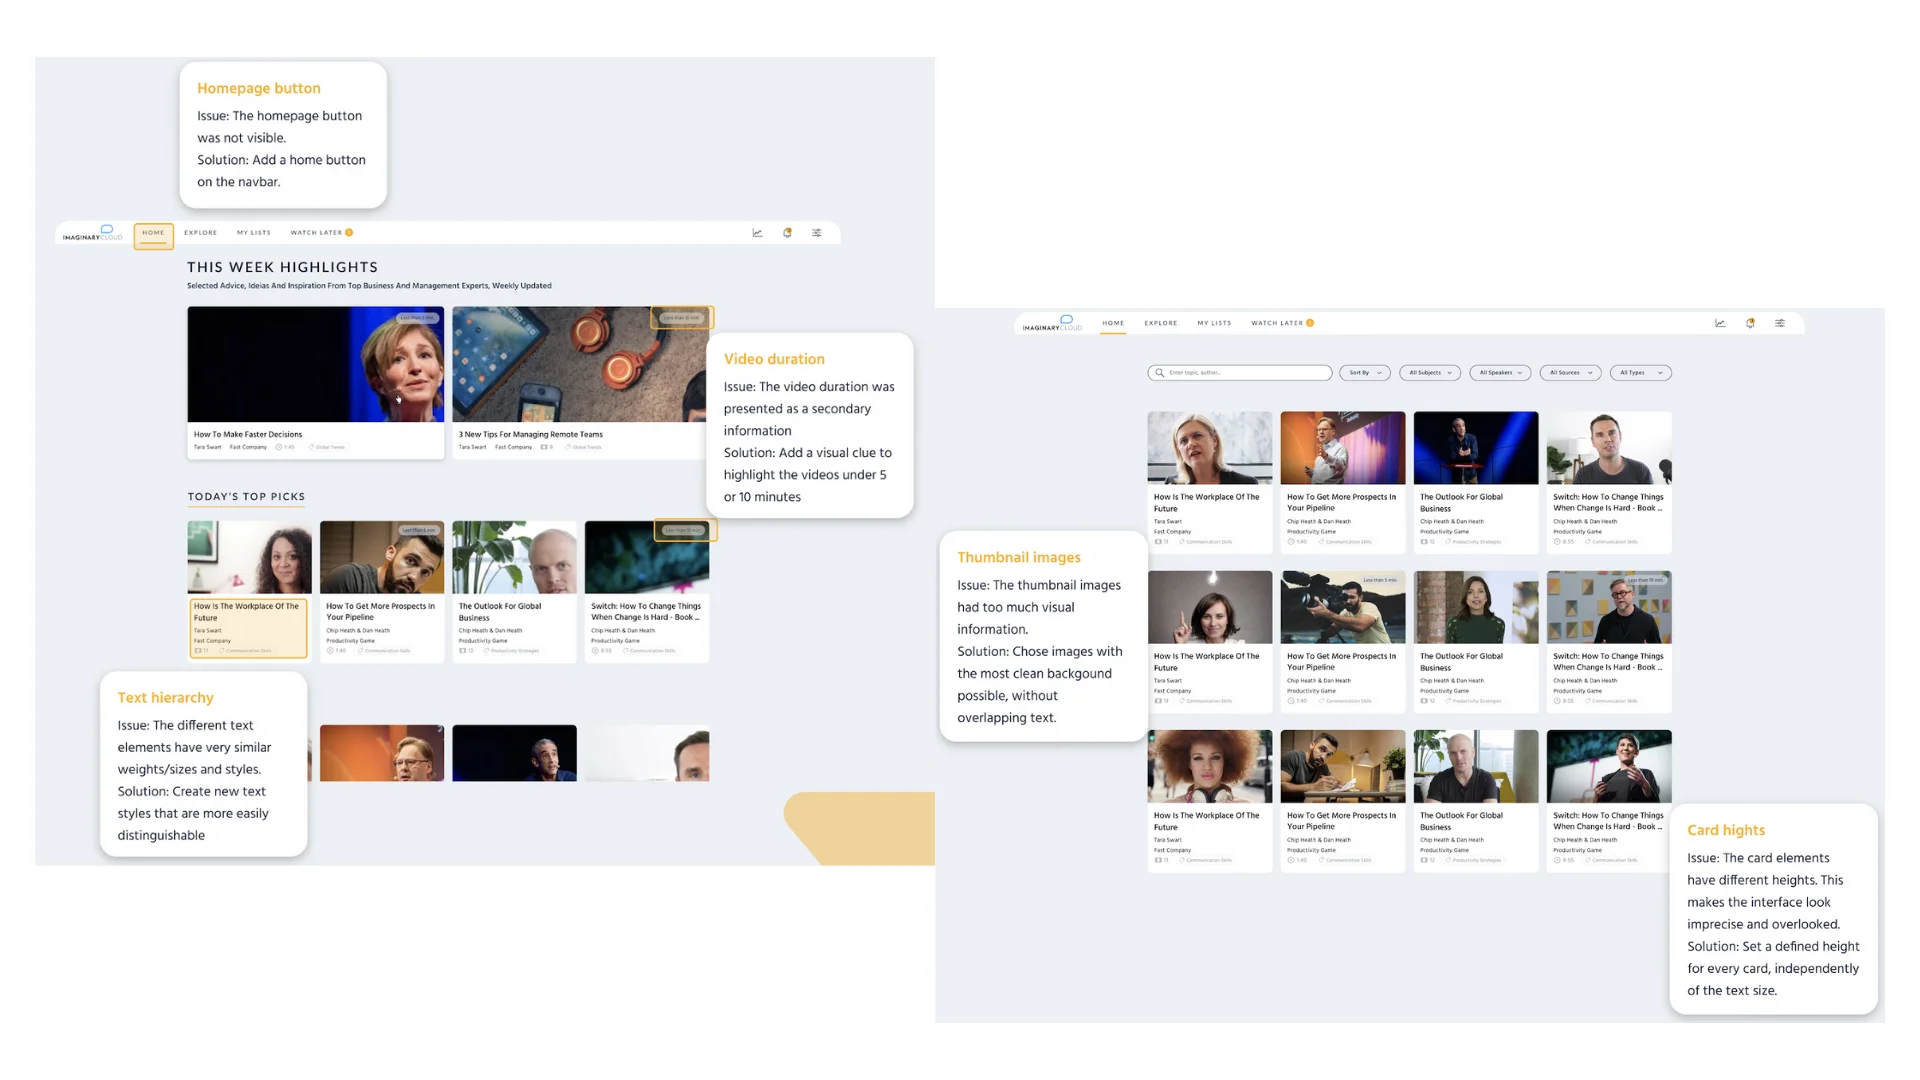The image size is (1920, 1080).
Task: Expand the All Speakers filter
Action: 1500,373
